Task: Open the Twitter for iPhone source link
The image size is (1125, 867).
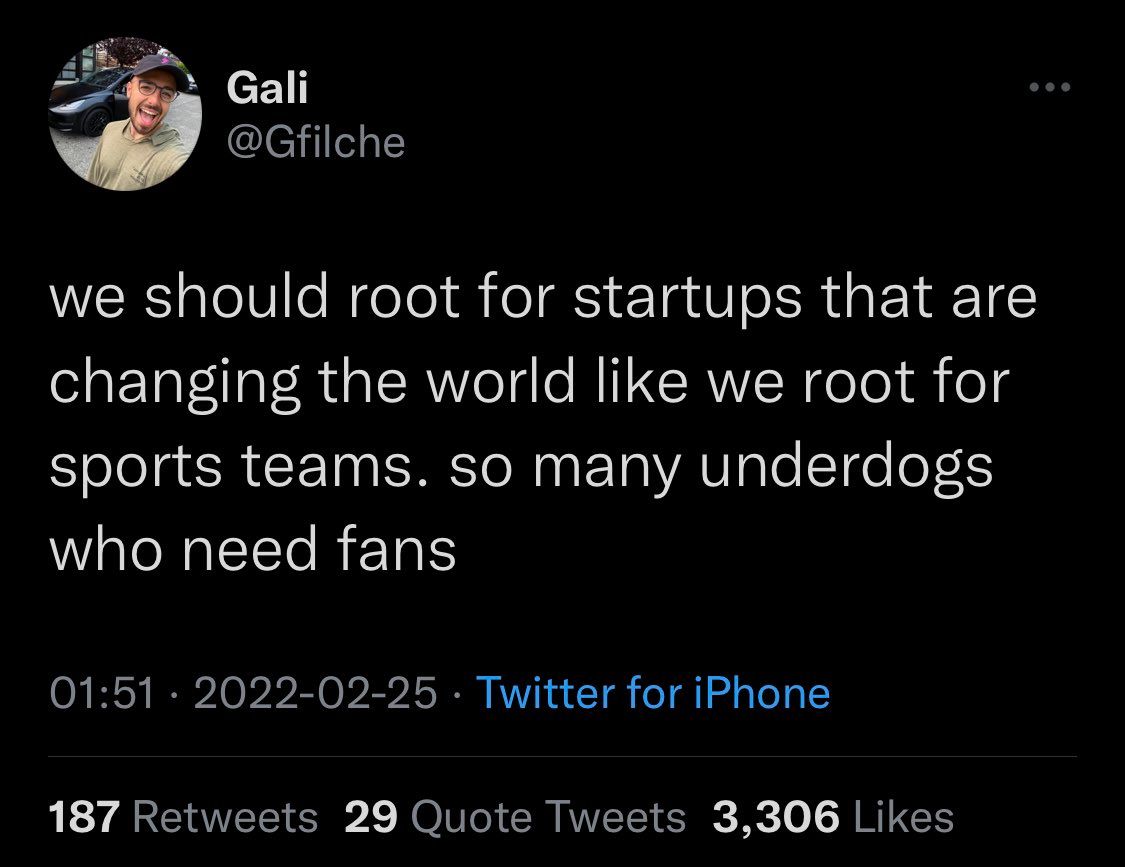Action: tap(652, 693)
